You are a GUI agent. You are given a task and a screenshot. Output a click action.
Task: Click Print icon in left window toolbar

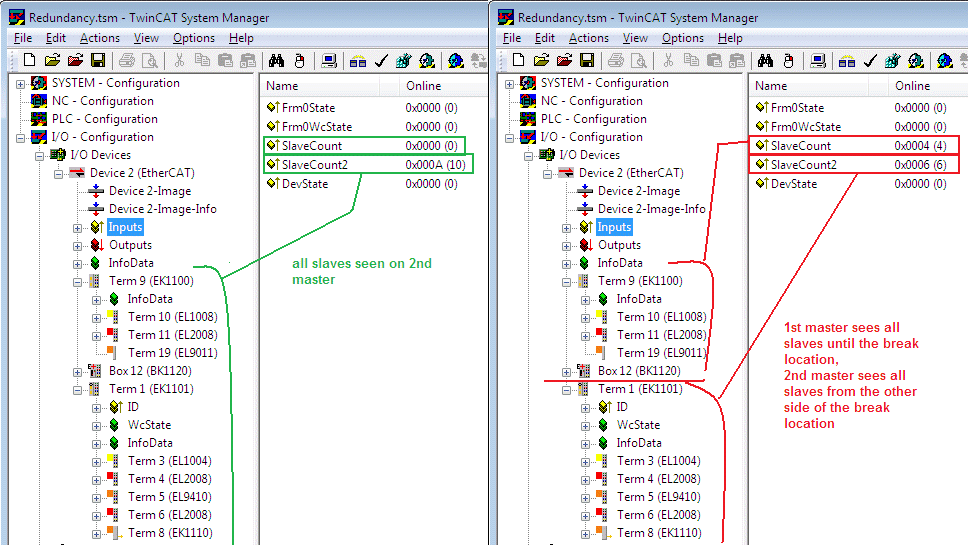127,60
